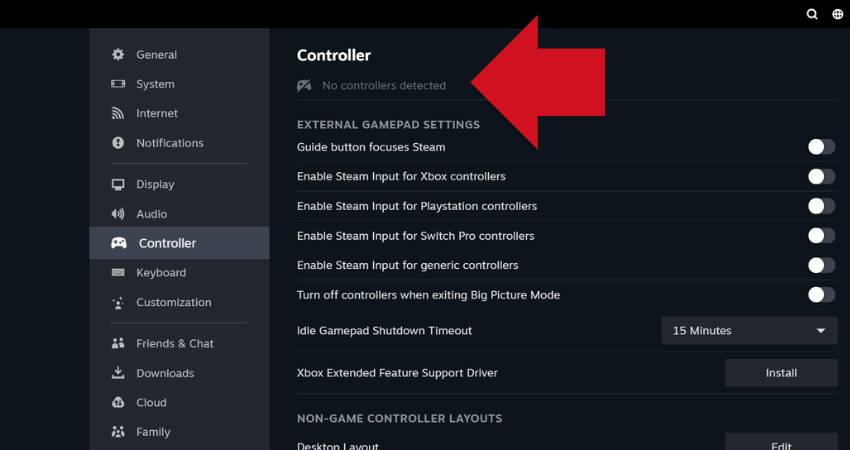Select Audio in the sidebar
This screenshot has height=450, width=850.
[x=179, y=214]
